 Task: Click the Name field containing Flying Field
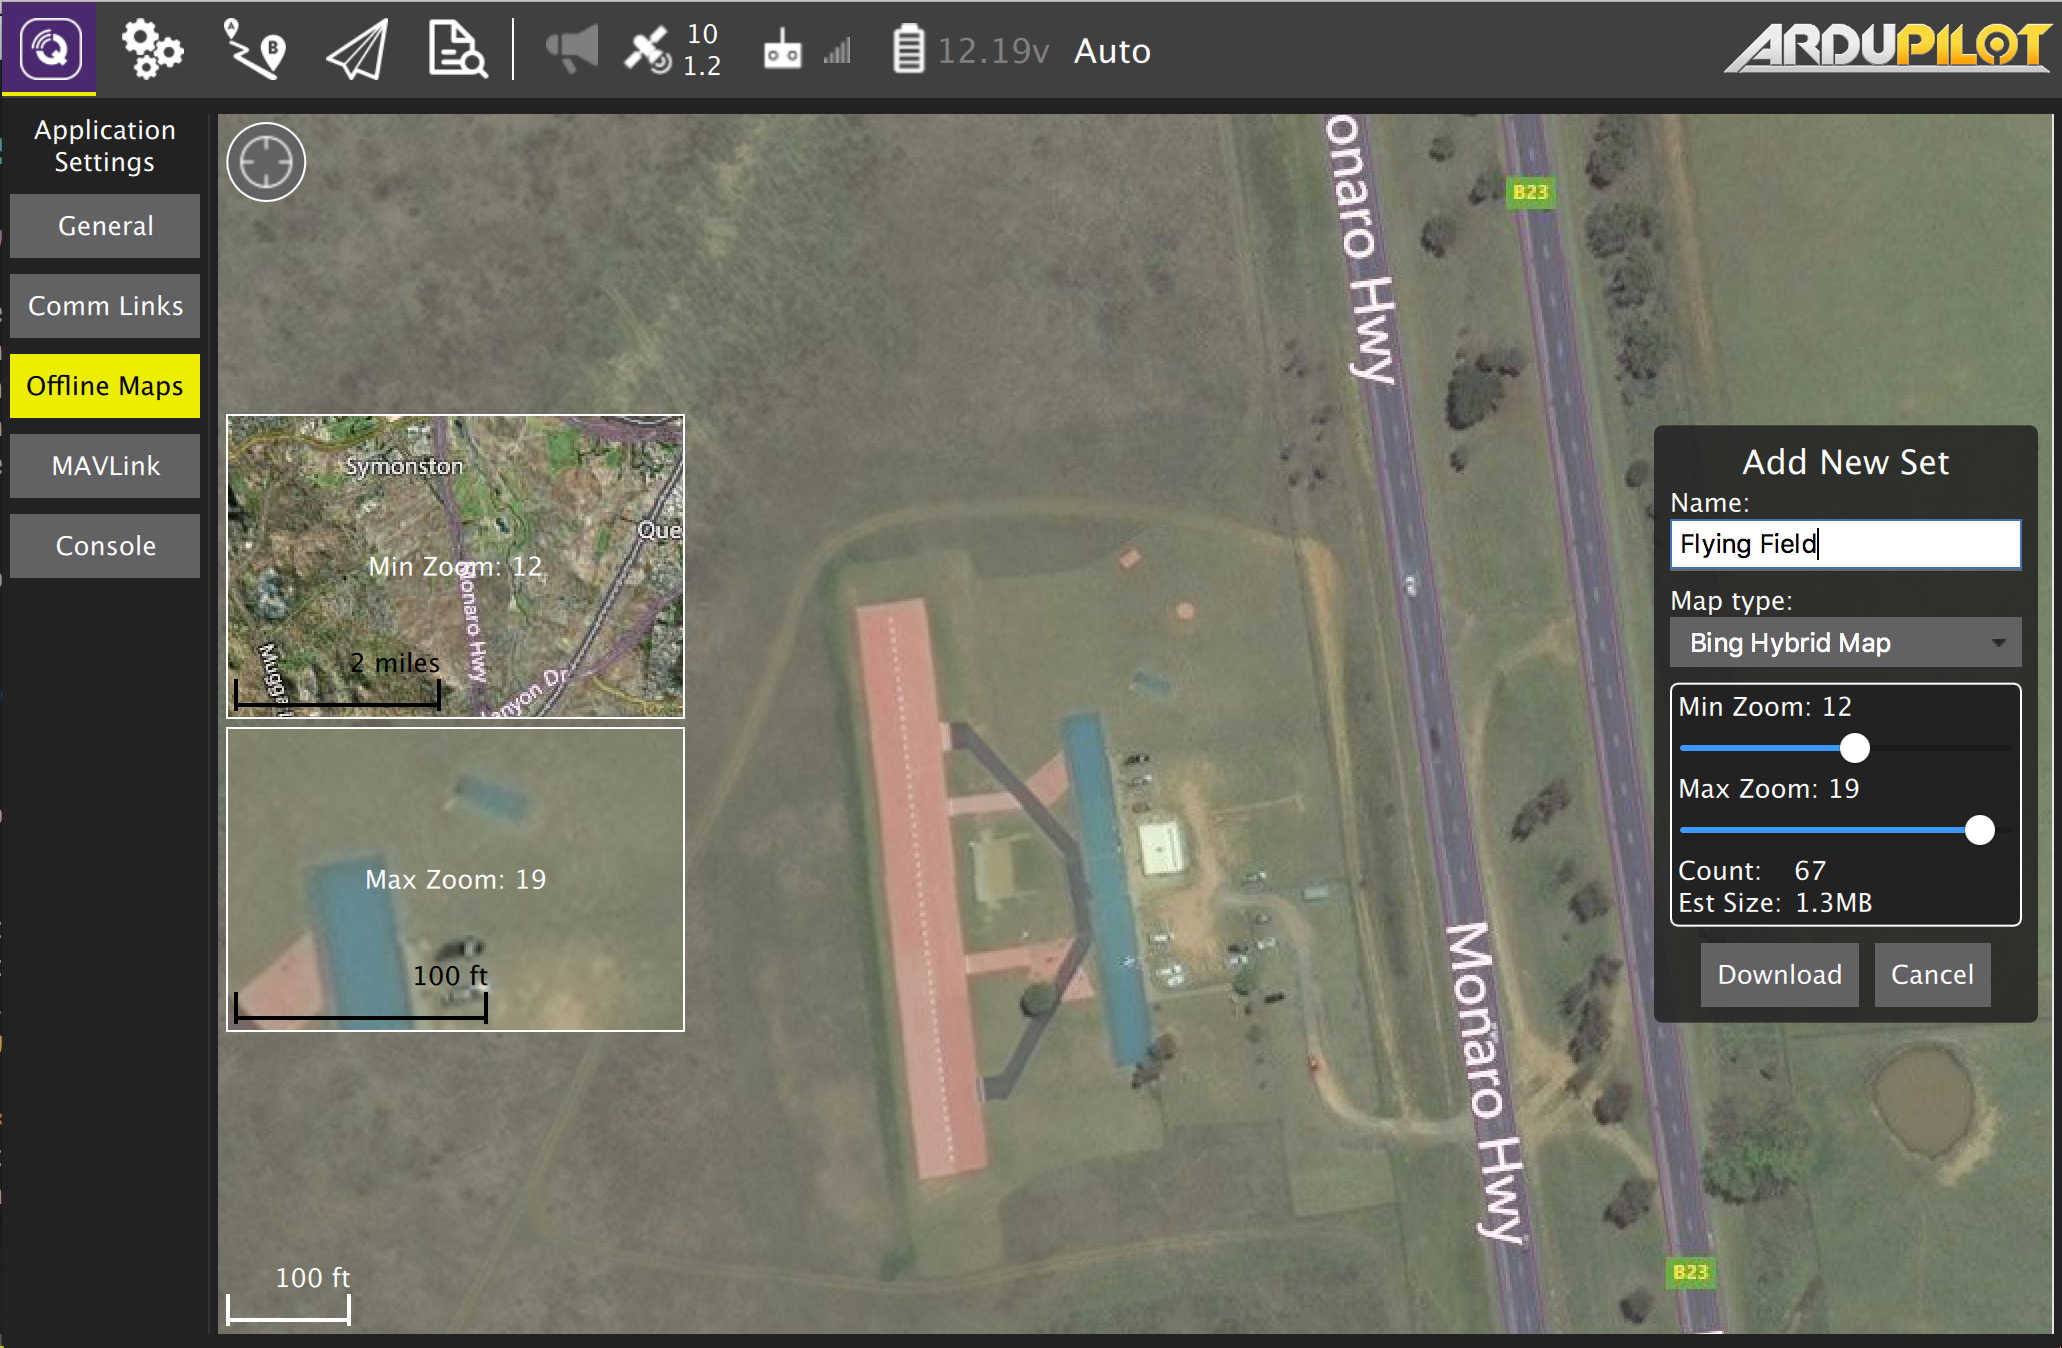[1845, 544]
